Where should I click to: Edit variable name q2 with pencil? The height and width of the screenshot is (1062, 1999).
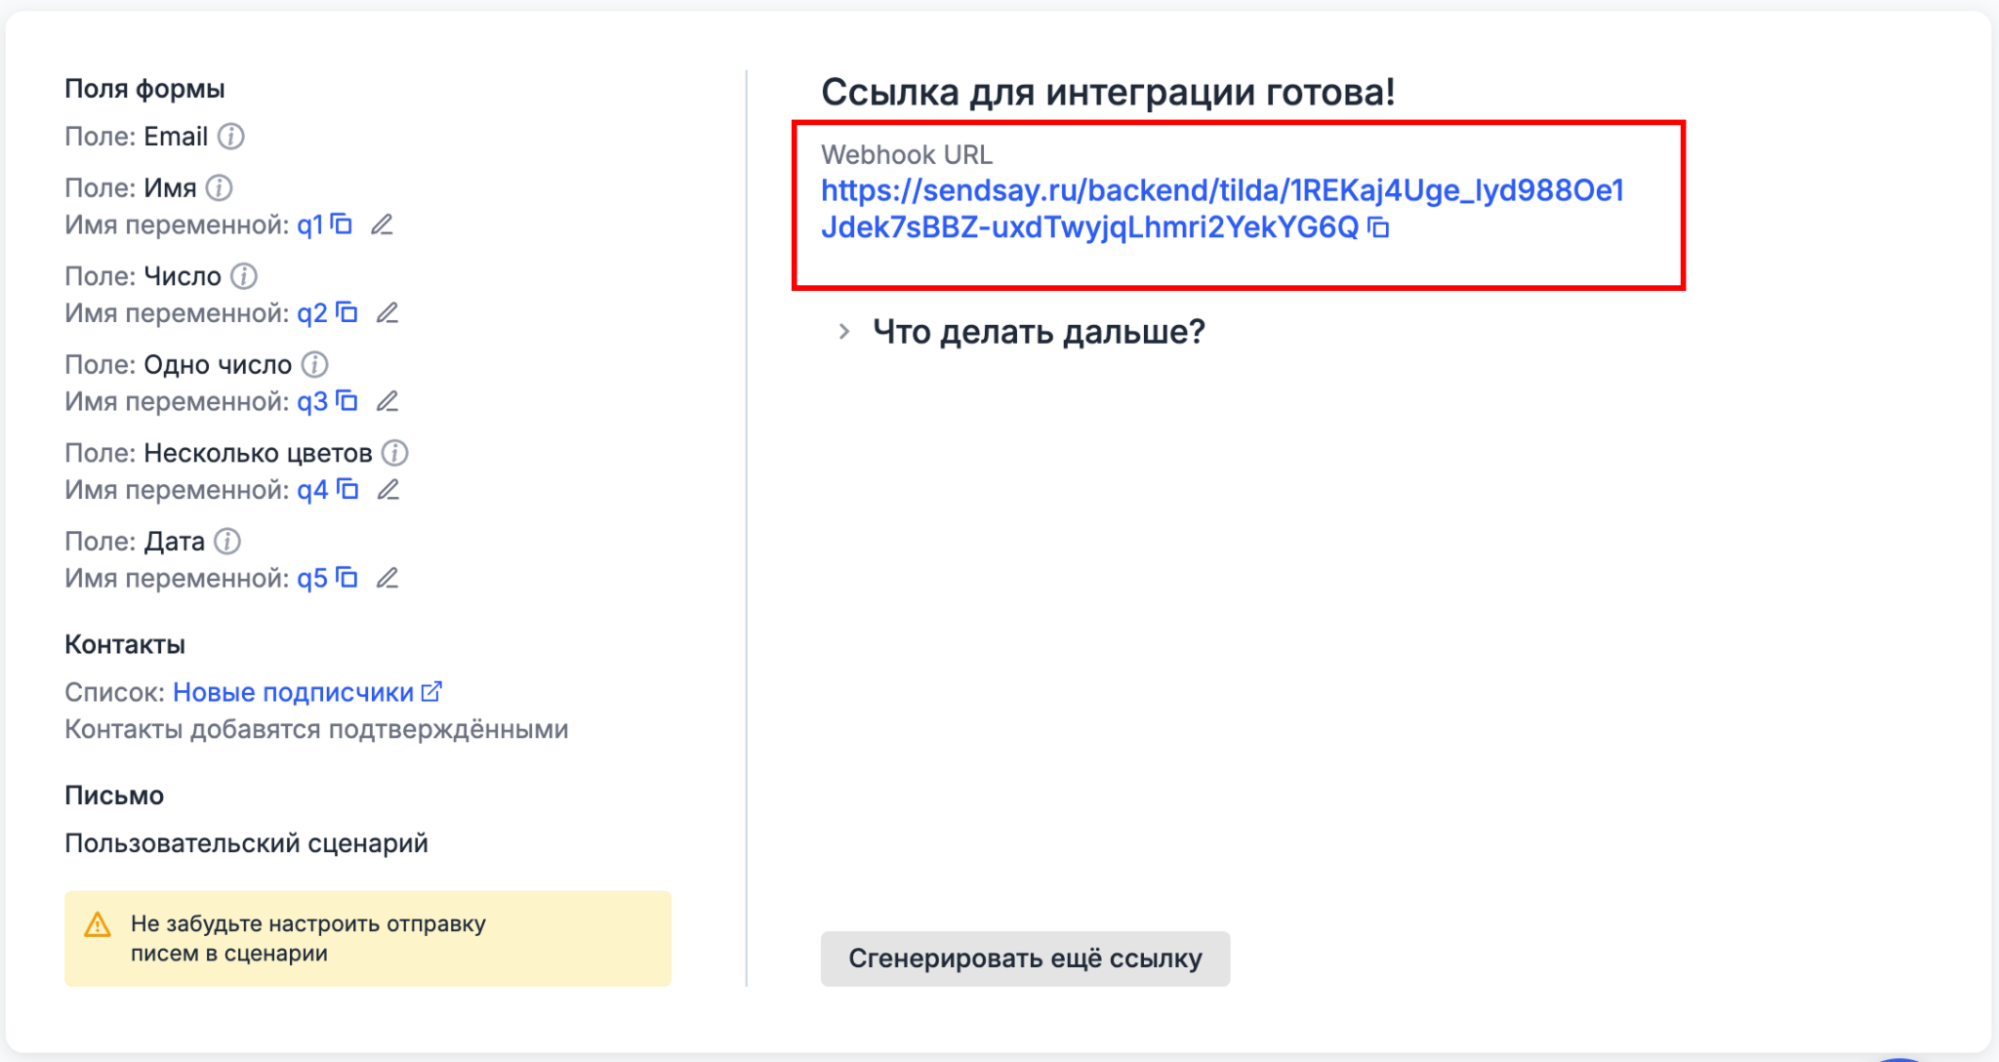(387, 312)
